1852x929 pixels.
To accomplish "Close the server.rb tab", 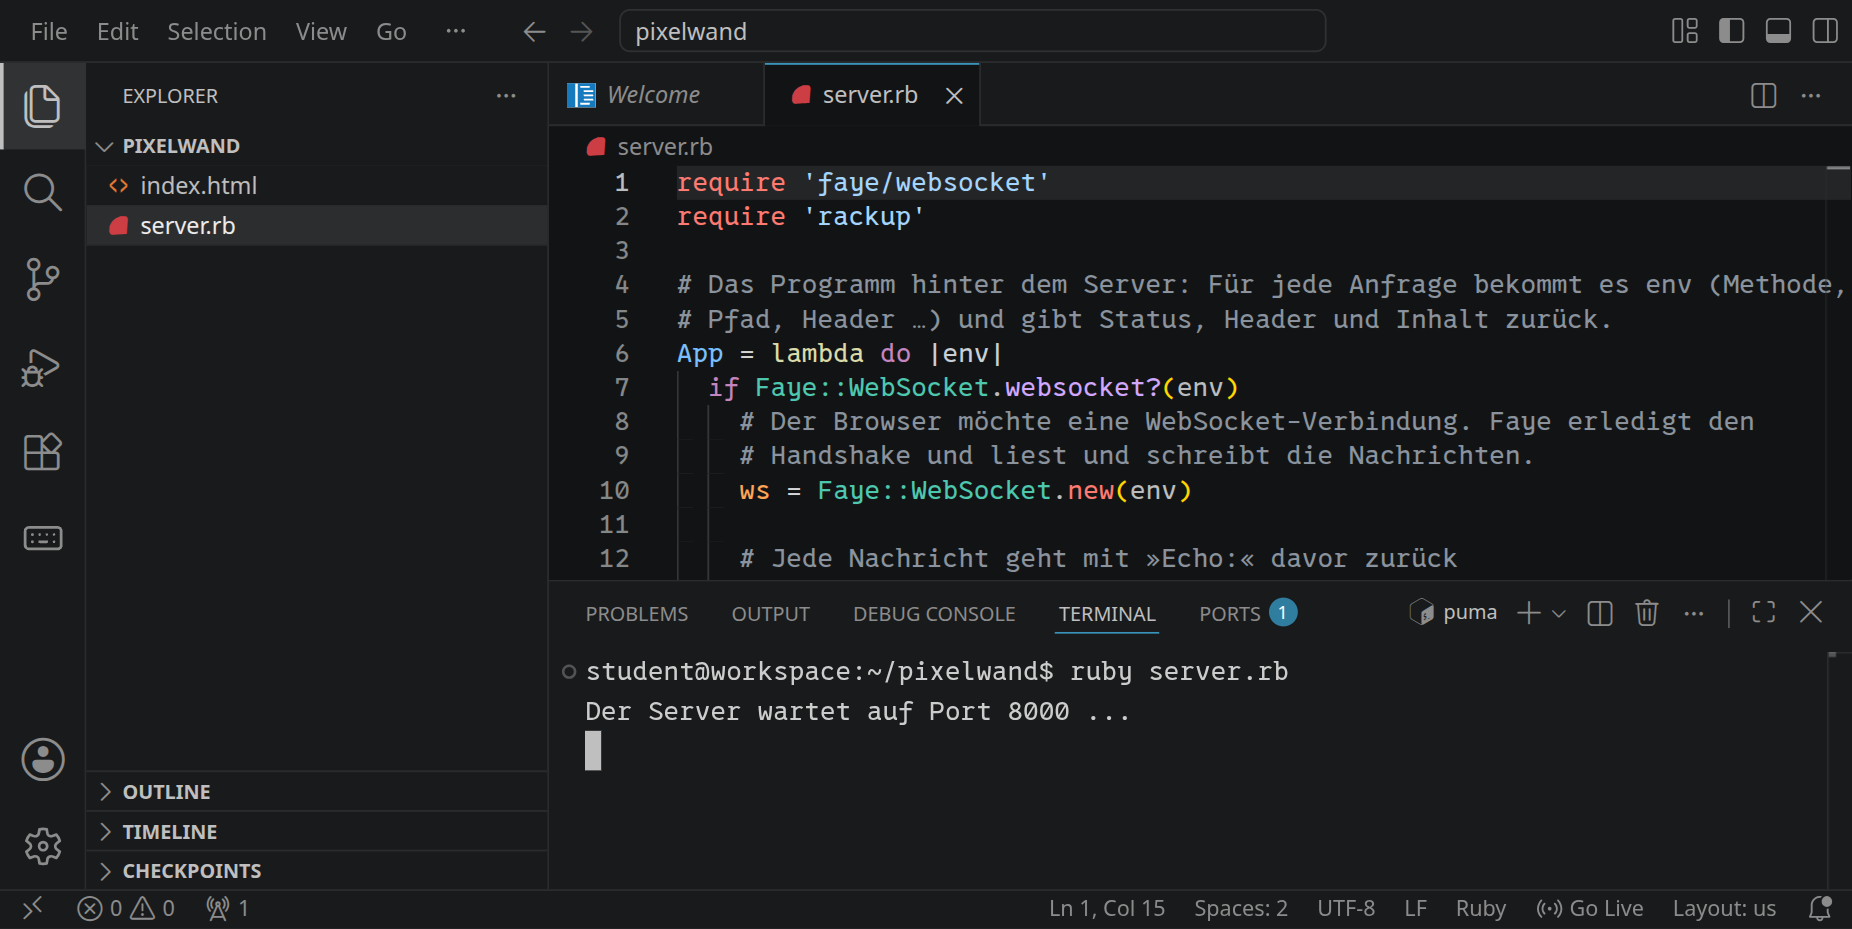I will click(x=954, y=96).
